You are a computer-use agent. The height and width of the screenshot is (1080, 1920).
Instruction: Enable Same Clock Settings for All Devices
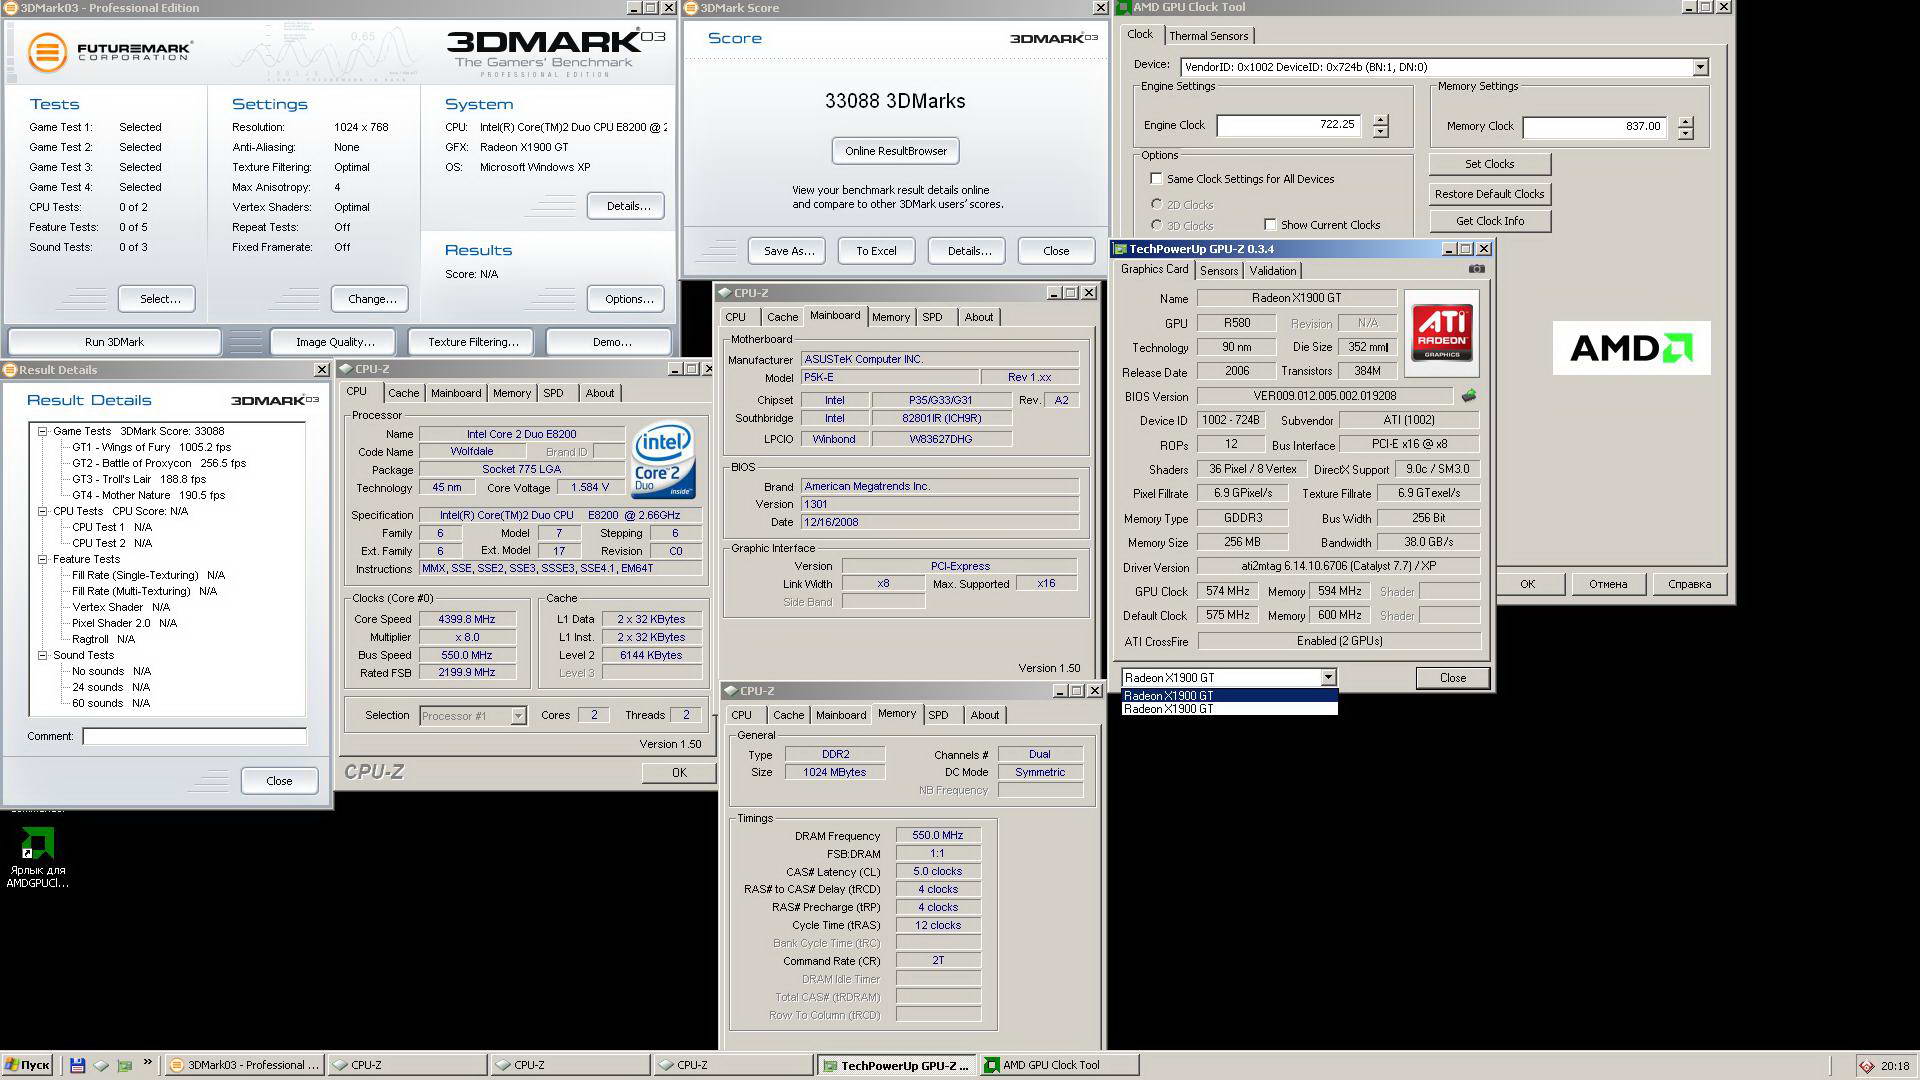(x=1157, y=179)
